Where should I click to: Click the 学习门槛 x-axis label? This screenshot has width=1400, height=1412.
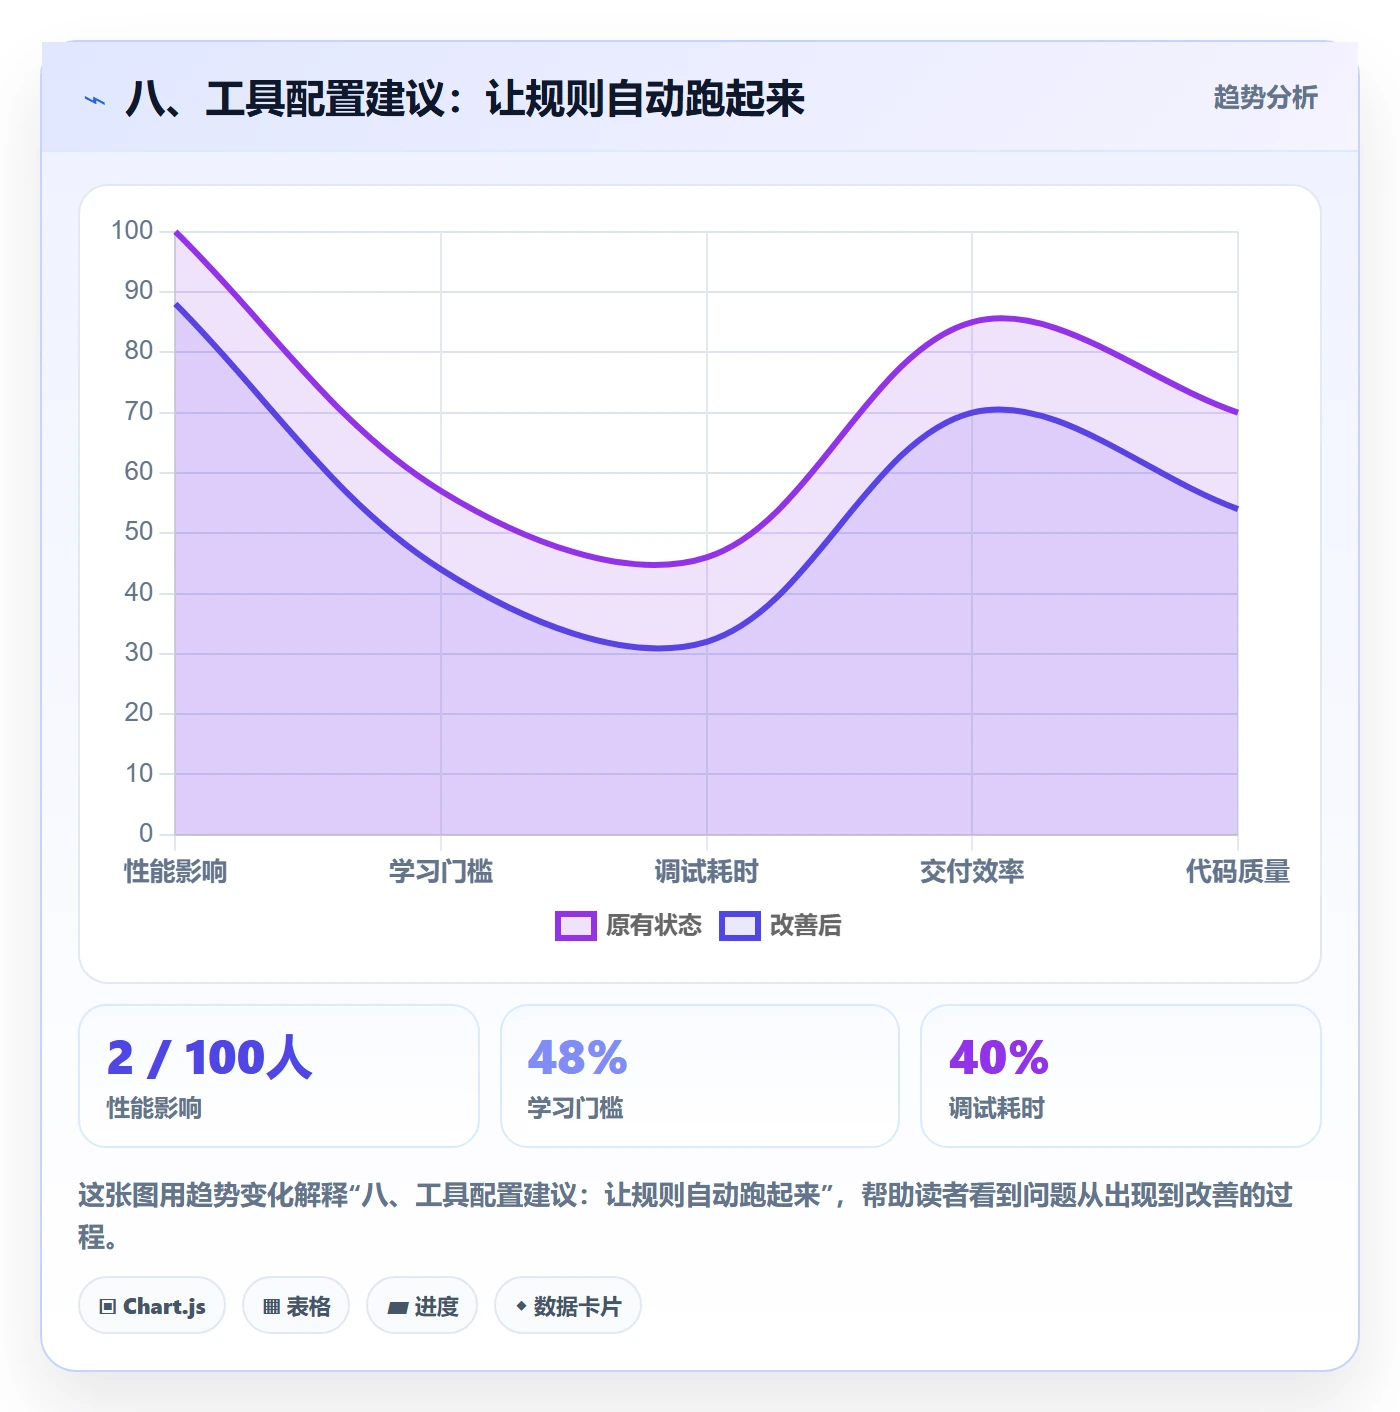(441, 871)
